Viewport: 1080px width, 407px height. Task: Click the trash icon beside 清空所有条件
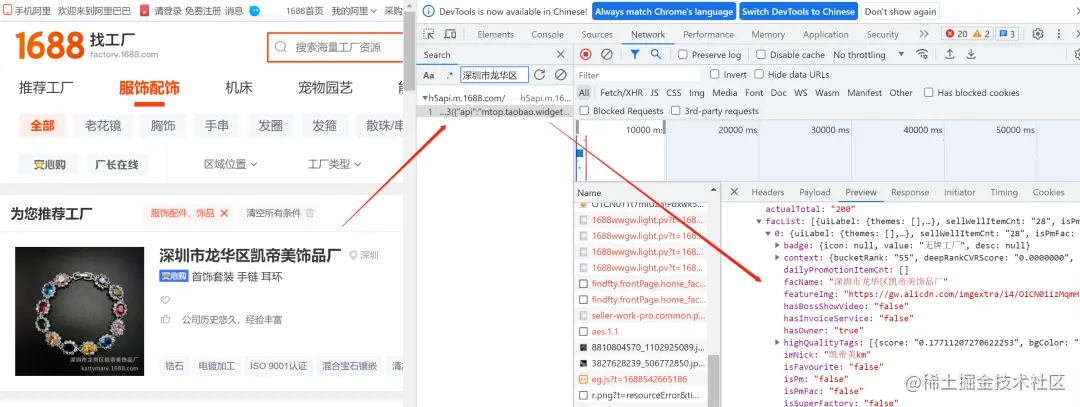tap(310, 213)
